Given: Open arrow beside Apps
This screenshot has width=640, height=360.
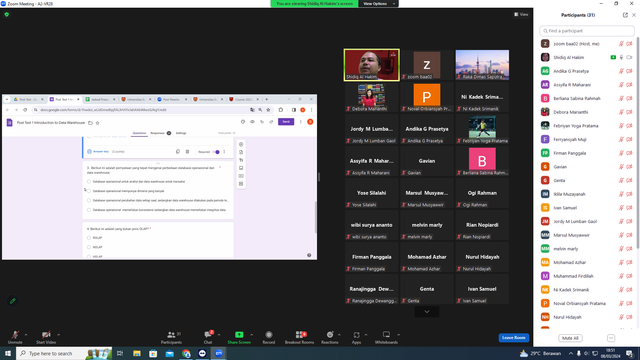Looking at the screenshot, I should coord(366,335).
